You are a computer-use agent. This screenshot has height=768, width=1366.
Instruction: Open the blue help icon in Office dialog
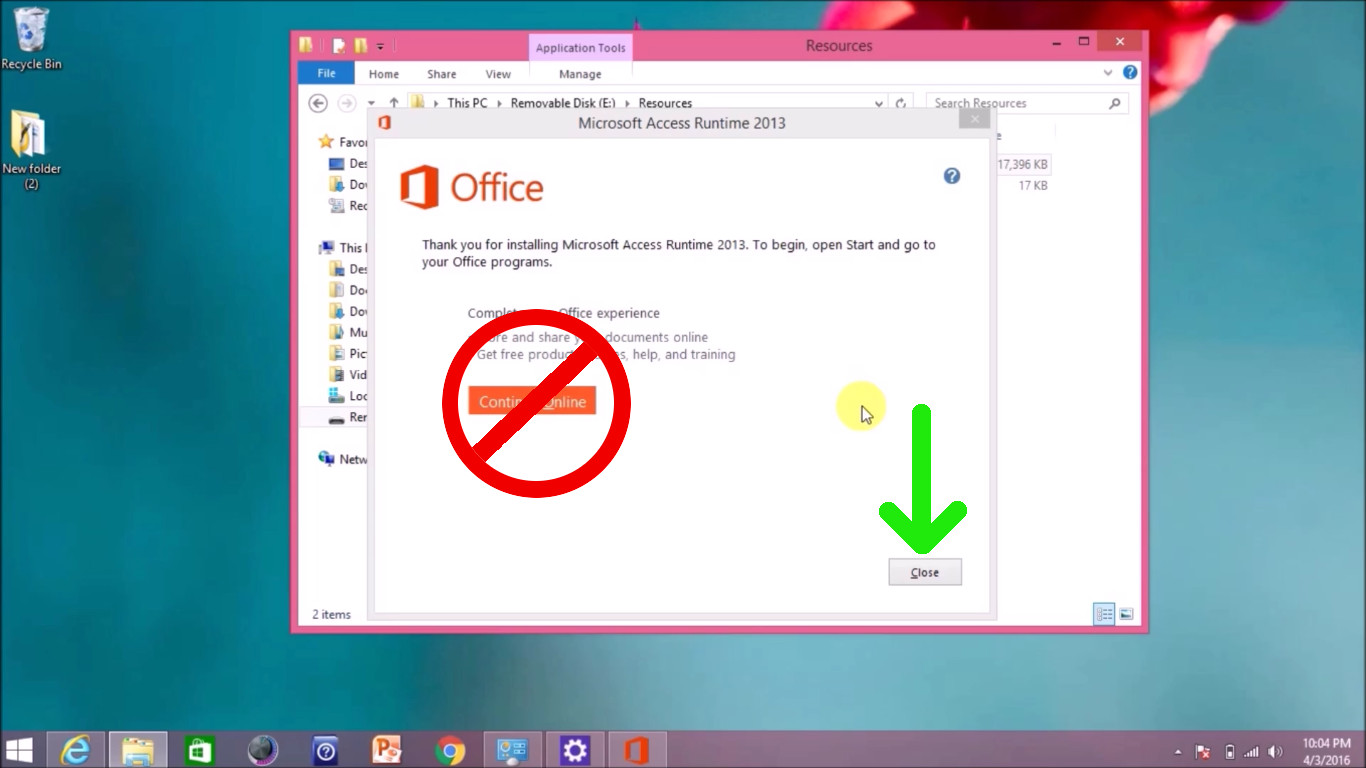click(x=952, y=176)
